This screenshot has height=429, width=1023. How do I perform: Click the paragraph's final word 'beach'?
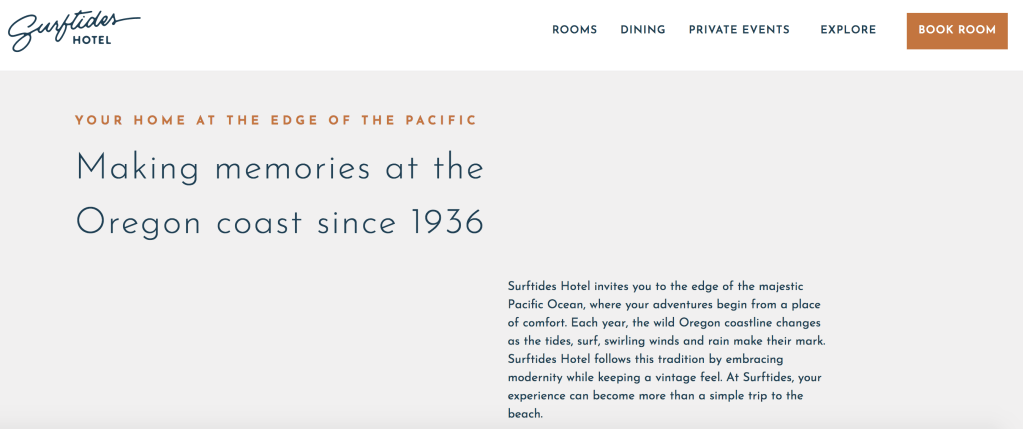(x=523, y=414)
